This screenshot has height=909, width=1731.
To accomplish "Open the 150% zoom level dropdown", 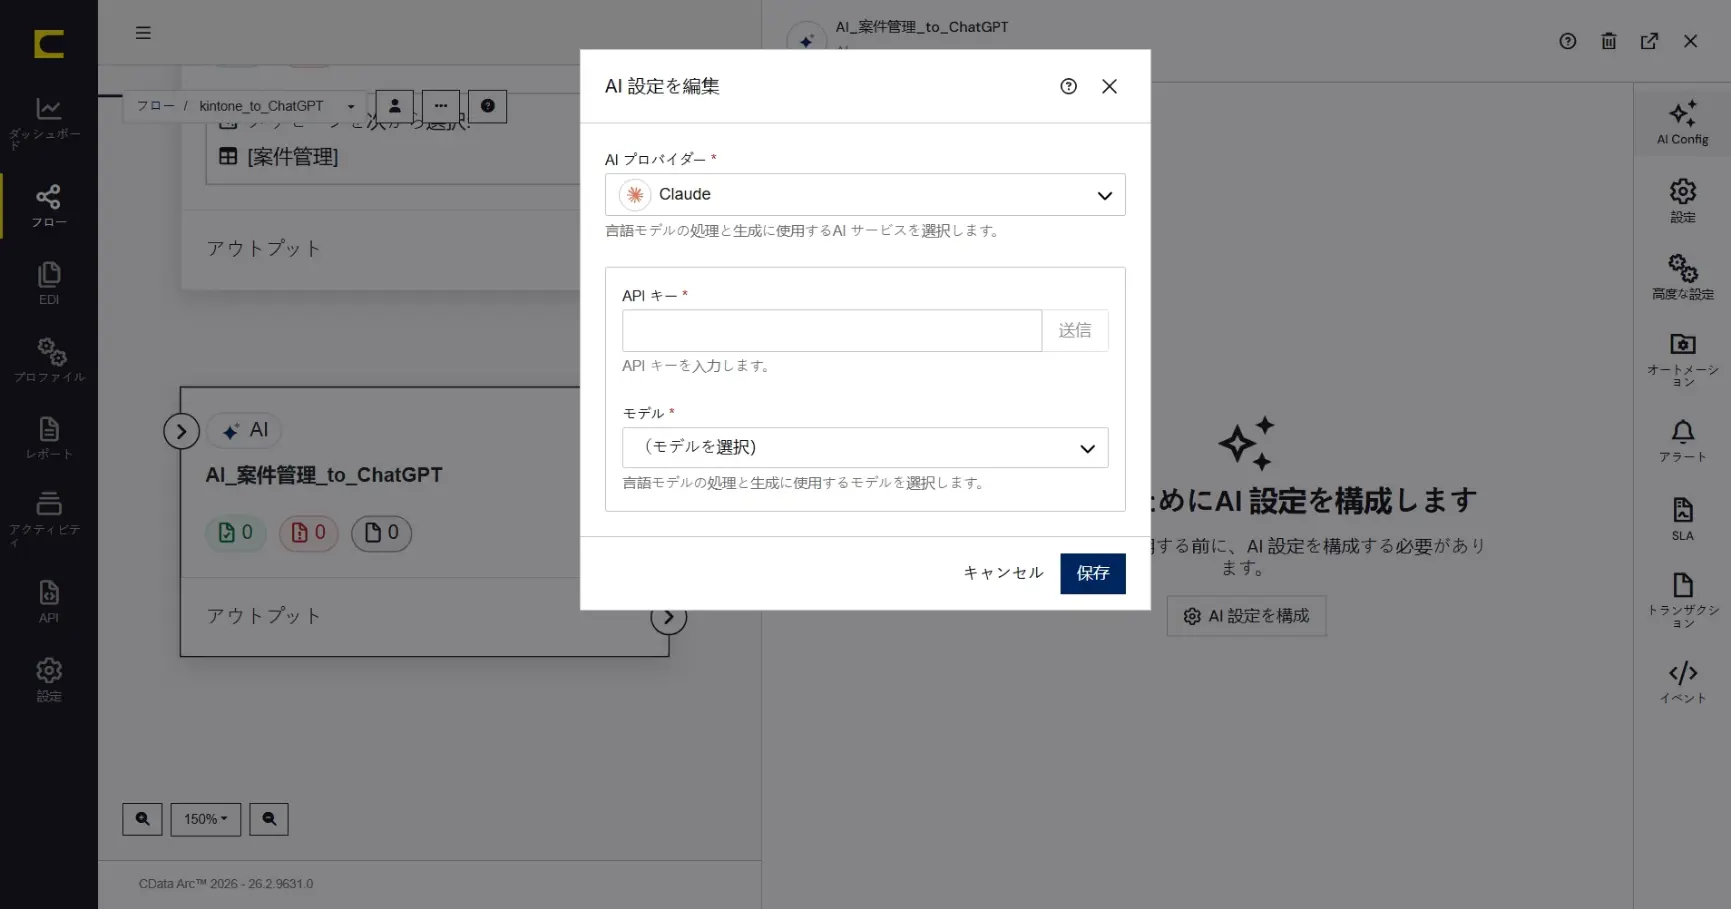I will 205,819.
